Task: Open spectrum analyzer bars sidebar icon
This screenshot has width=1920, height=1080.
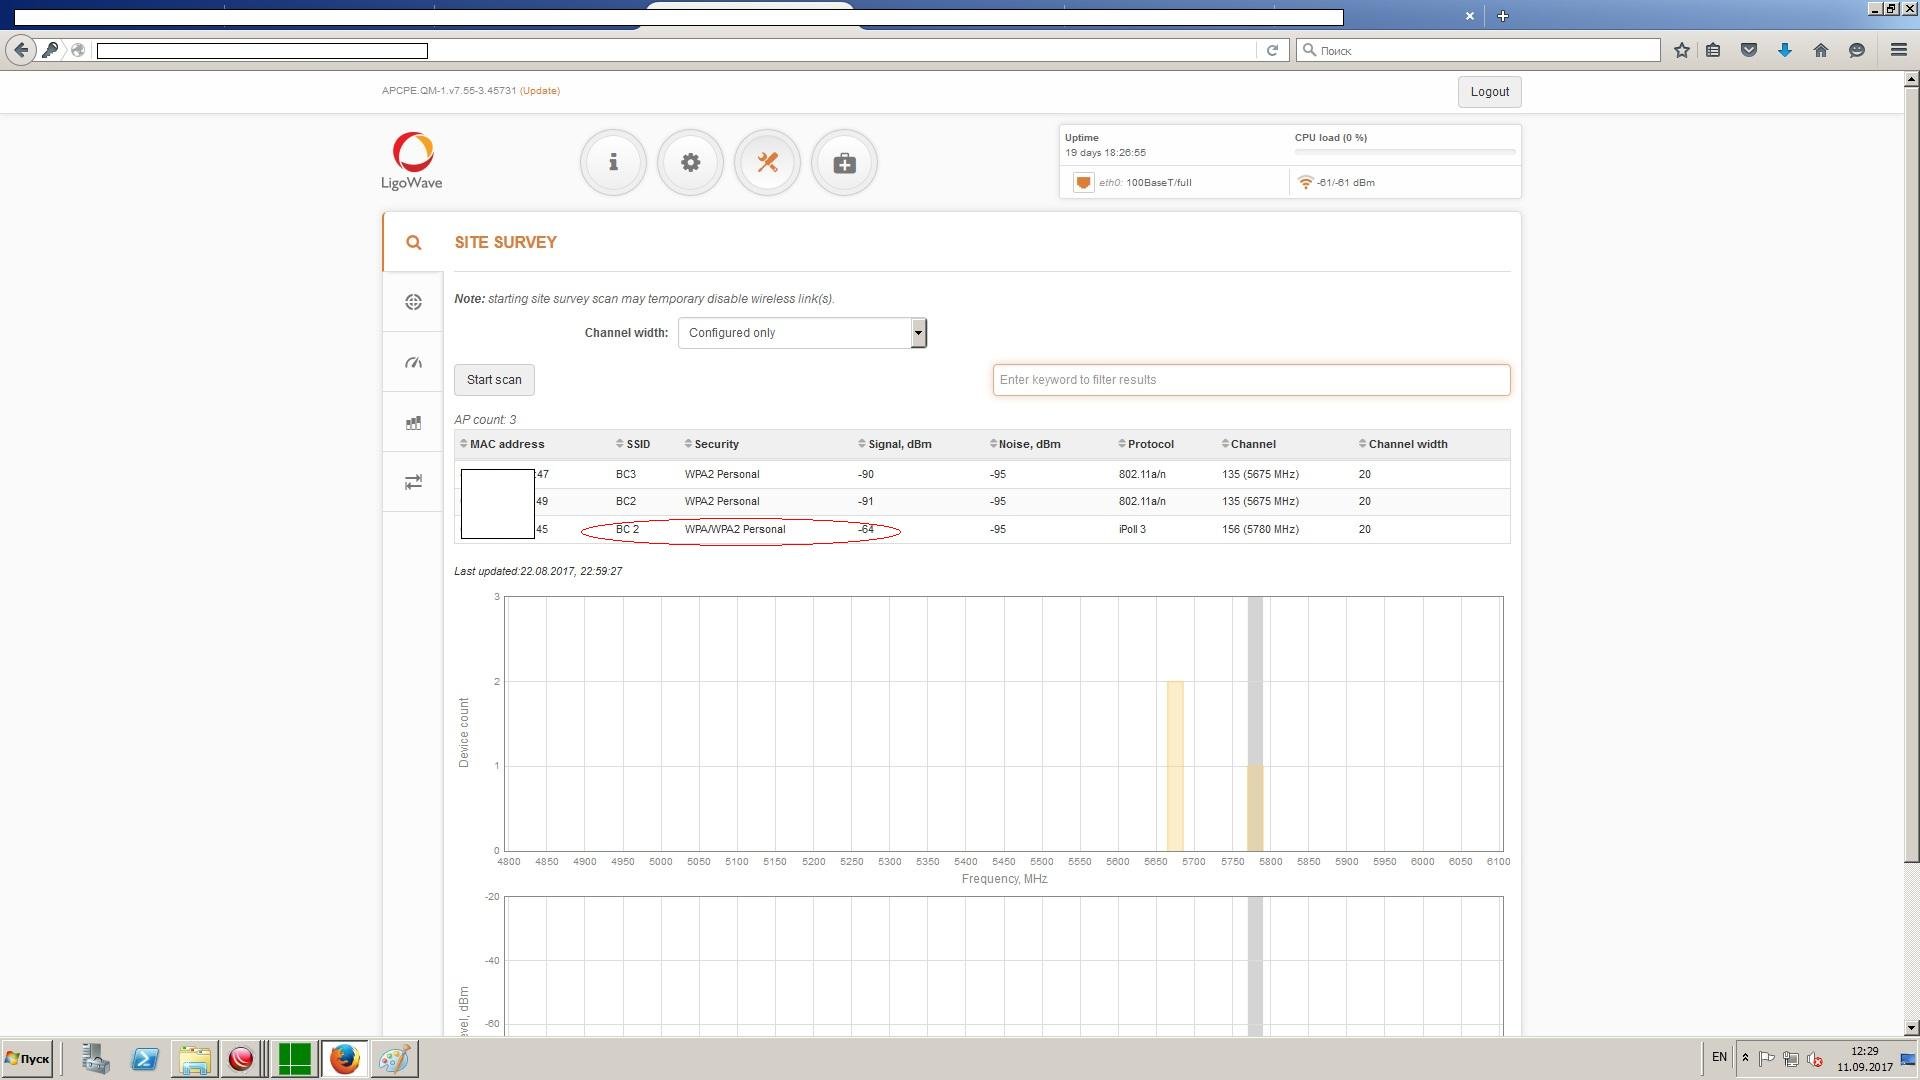Action: [413, 422]
